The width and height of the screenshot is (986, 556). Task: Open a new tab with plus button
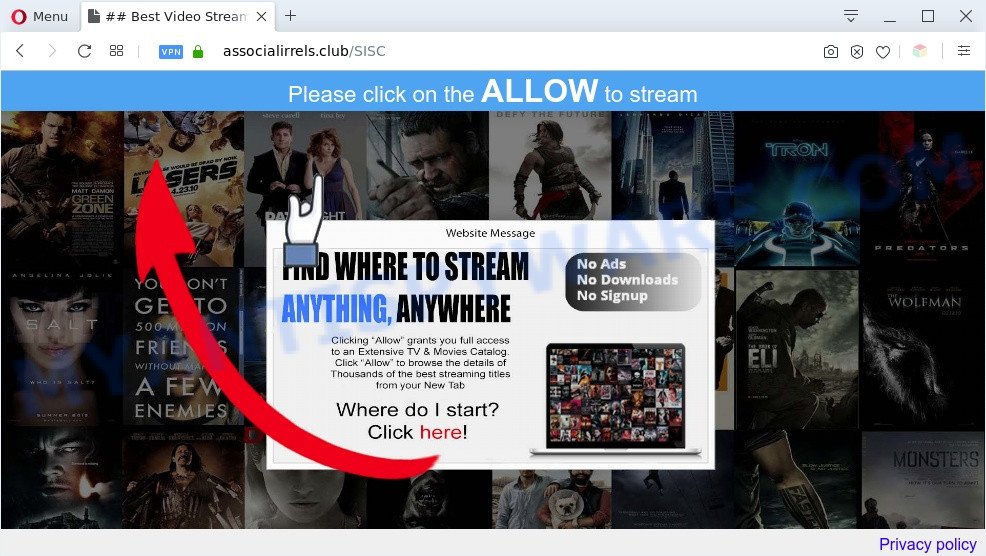pyautogui.click(x=291, y=16)
